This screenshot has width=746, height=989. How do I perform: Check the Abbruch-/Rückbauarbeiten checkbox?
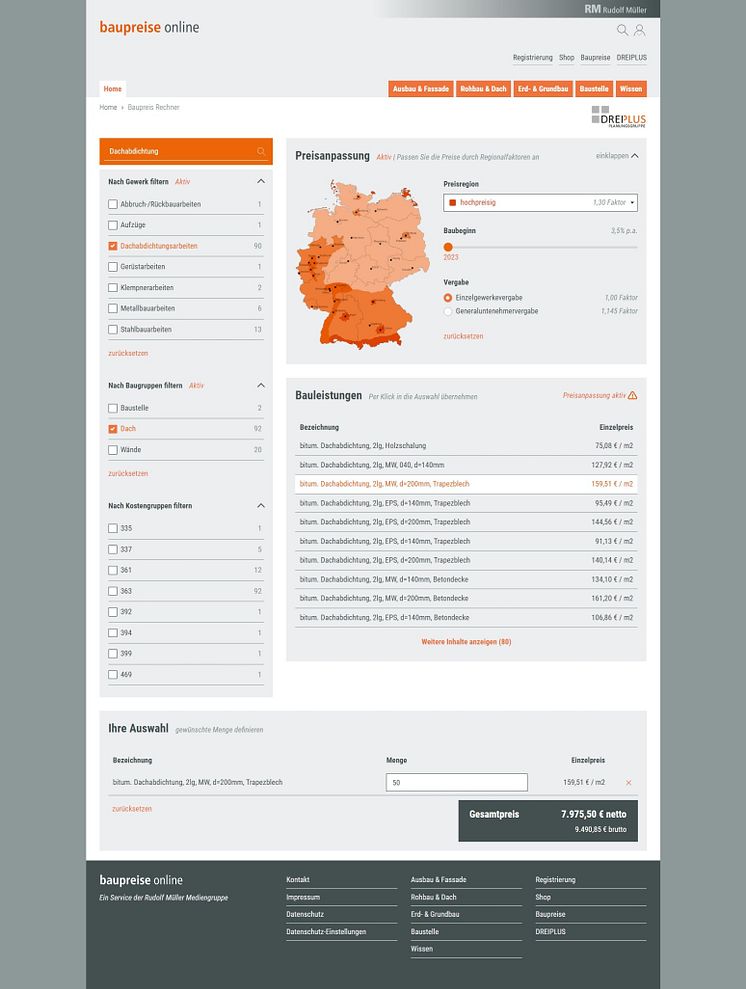pyautogui.click(x=113, y=204)
